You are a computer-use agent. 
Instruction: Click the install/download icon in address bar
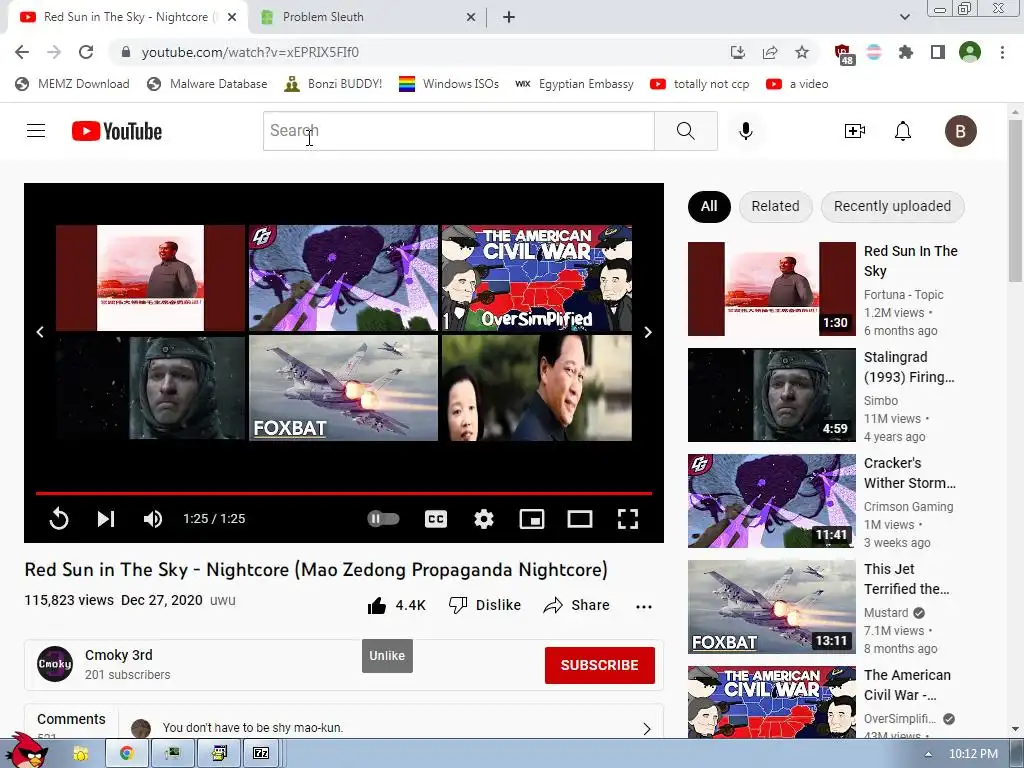coord(738,52)
